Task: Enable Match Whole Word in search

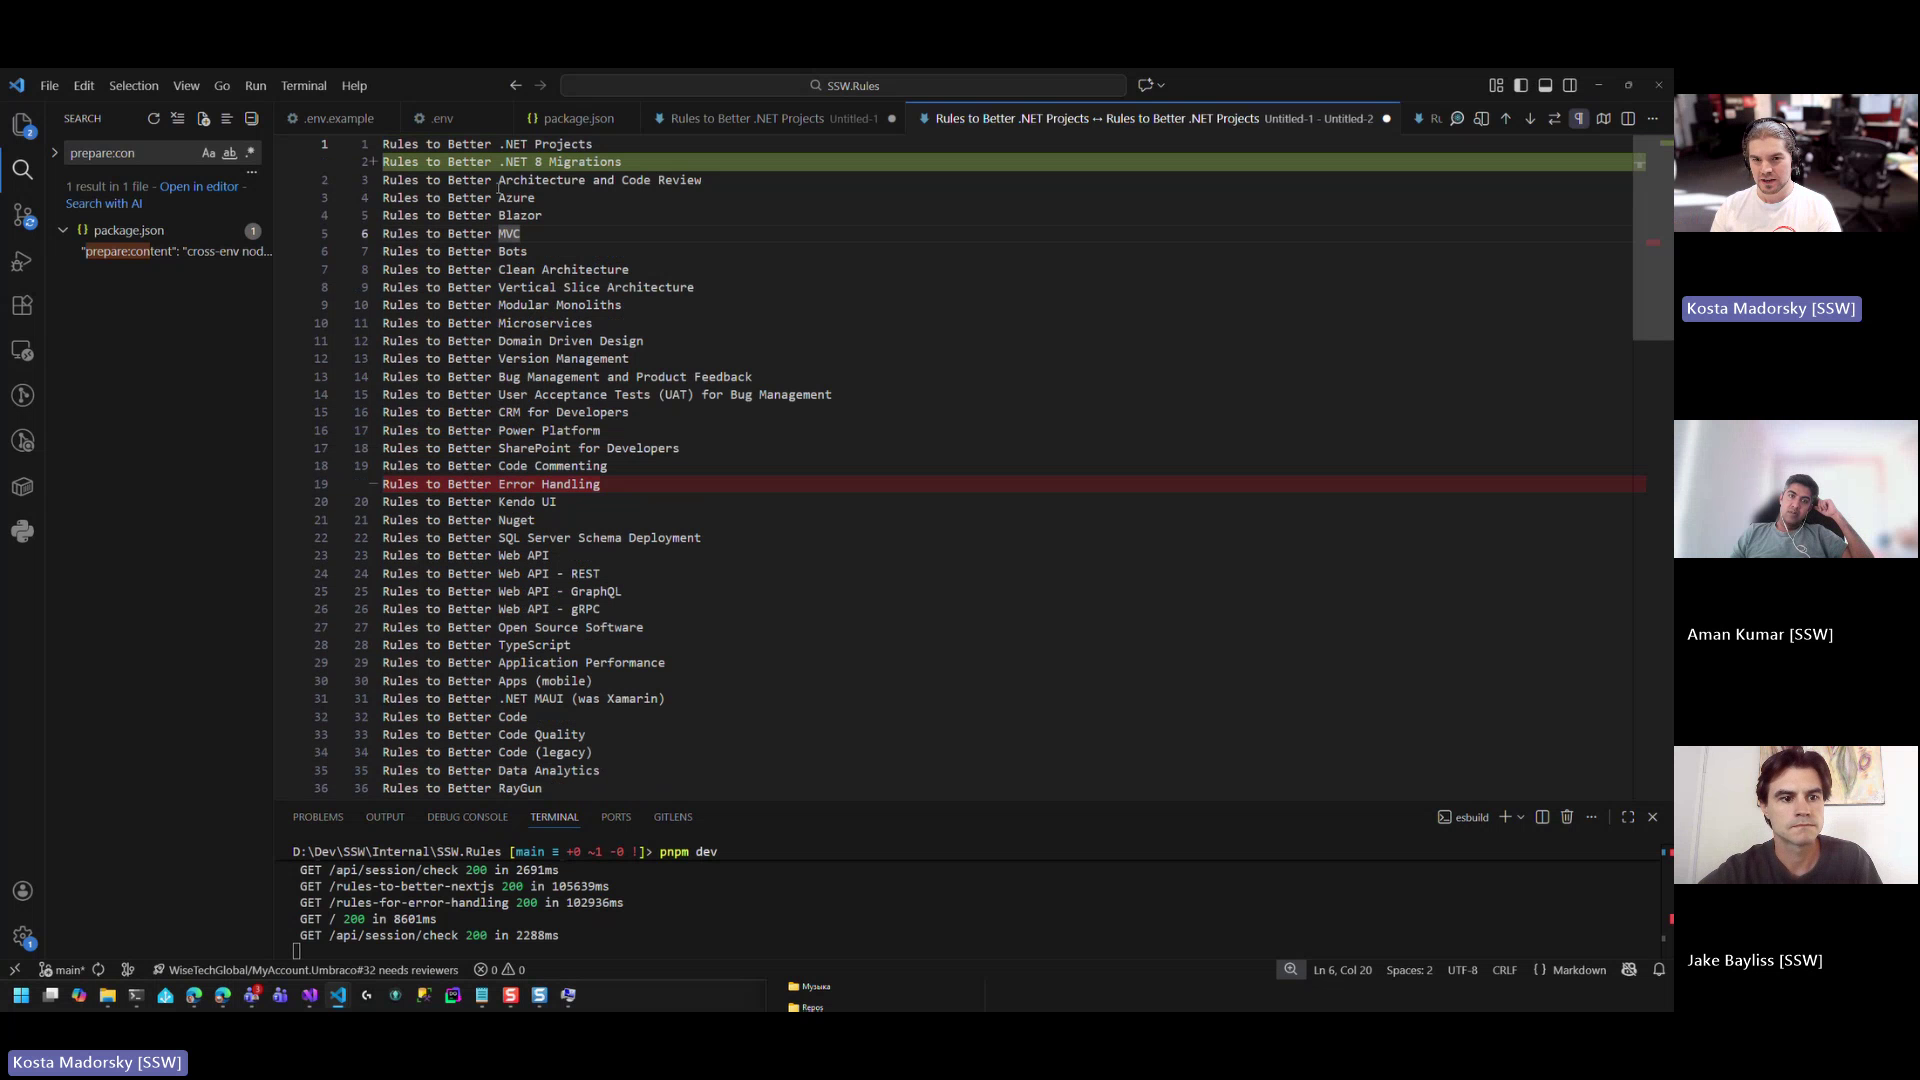Action: pos(229,153)
